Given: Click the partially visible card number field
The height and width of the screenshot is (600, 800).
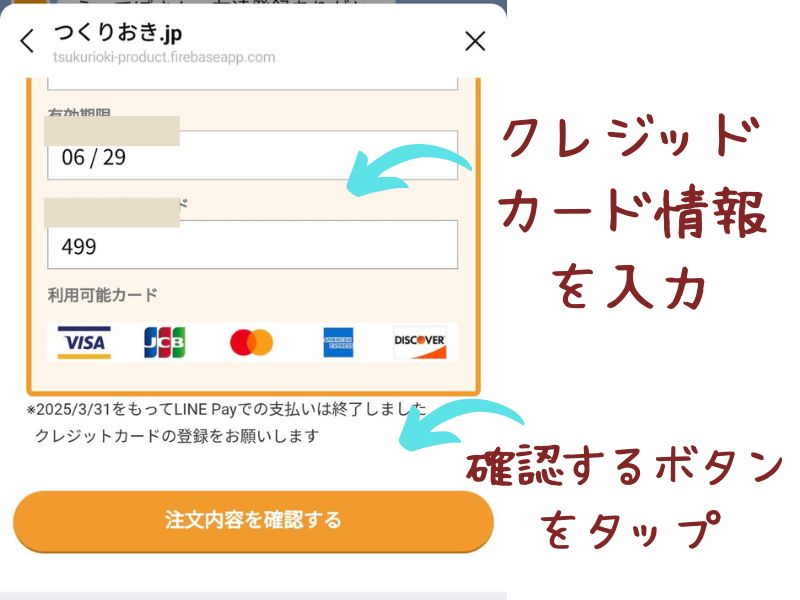Looking at the screenshot, I should coord(253,84).
